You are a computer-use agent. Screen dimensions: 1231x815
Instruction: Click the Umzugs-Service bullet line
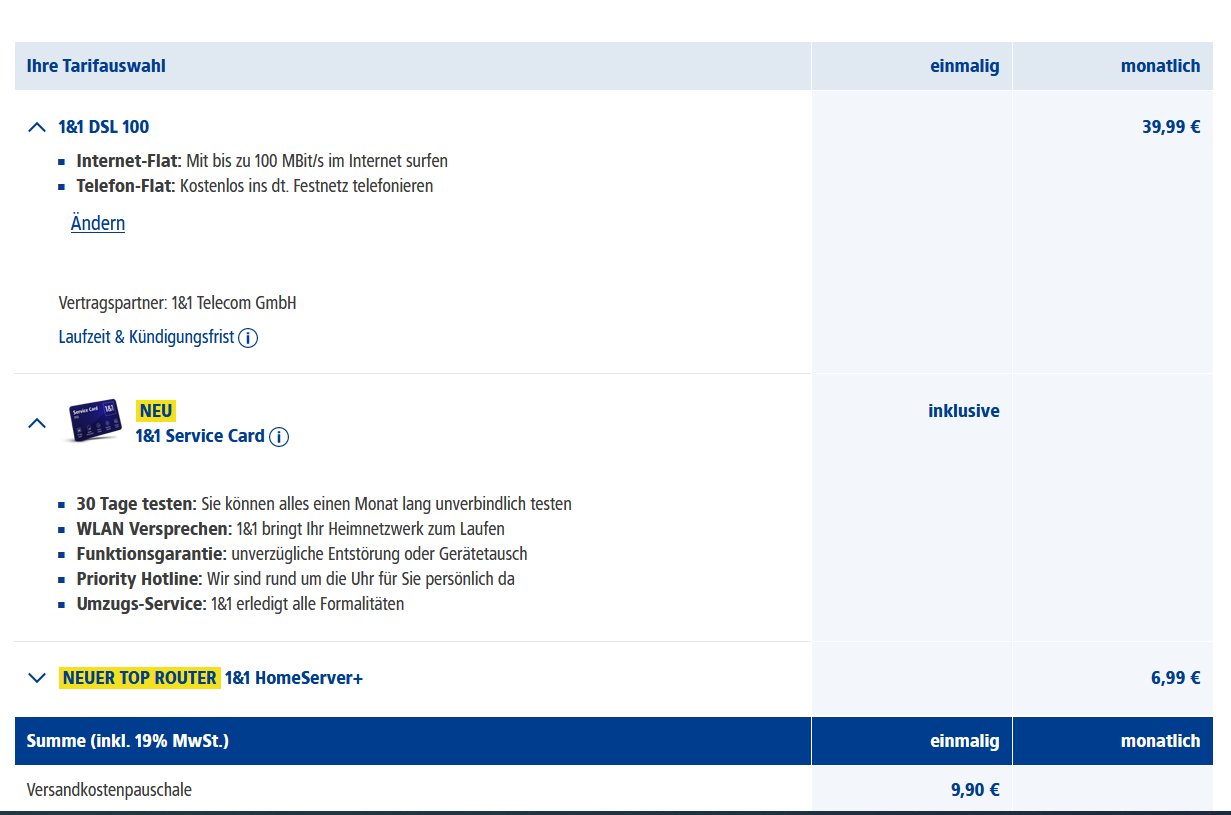(x=240, y=604)
